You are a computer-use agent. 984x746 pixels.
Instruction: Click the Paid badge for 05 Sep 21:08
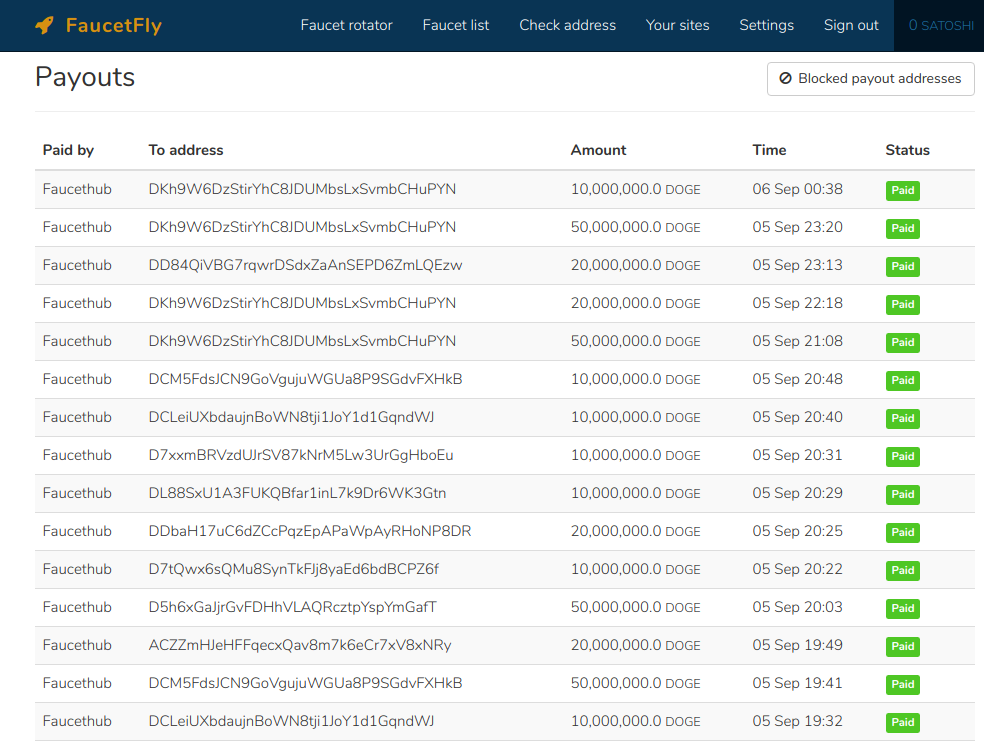[902, 342]
